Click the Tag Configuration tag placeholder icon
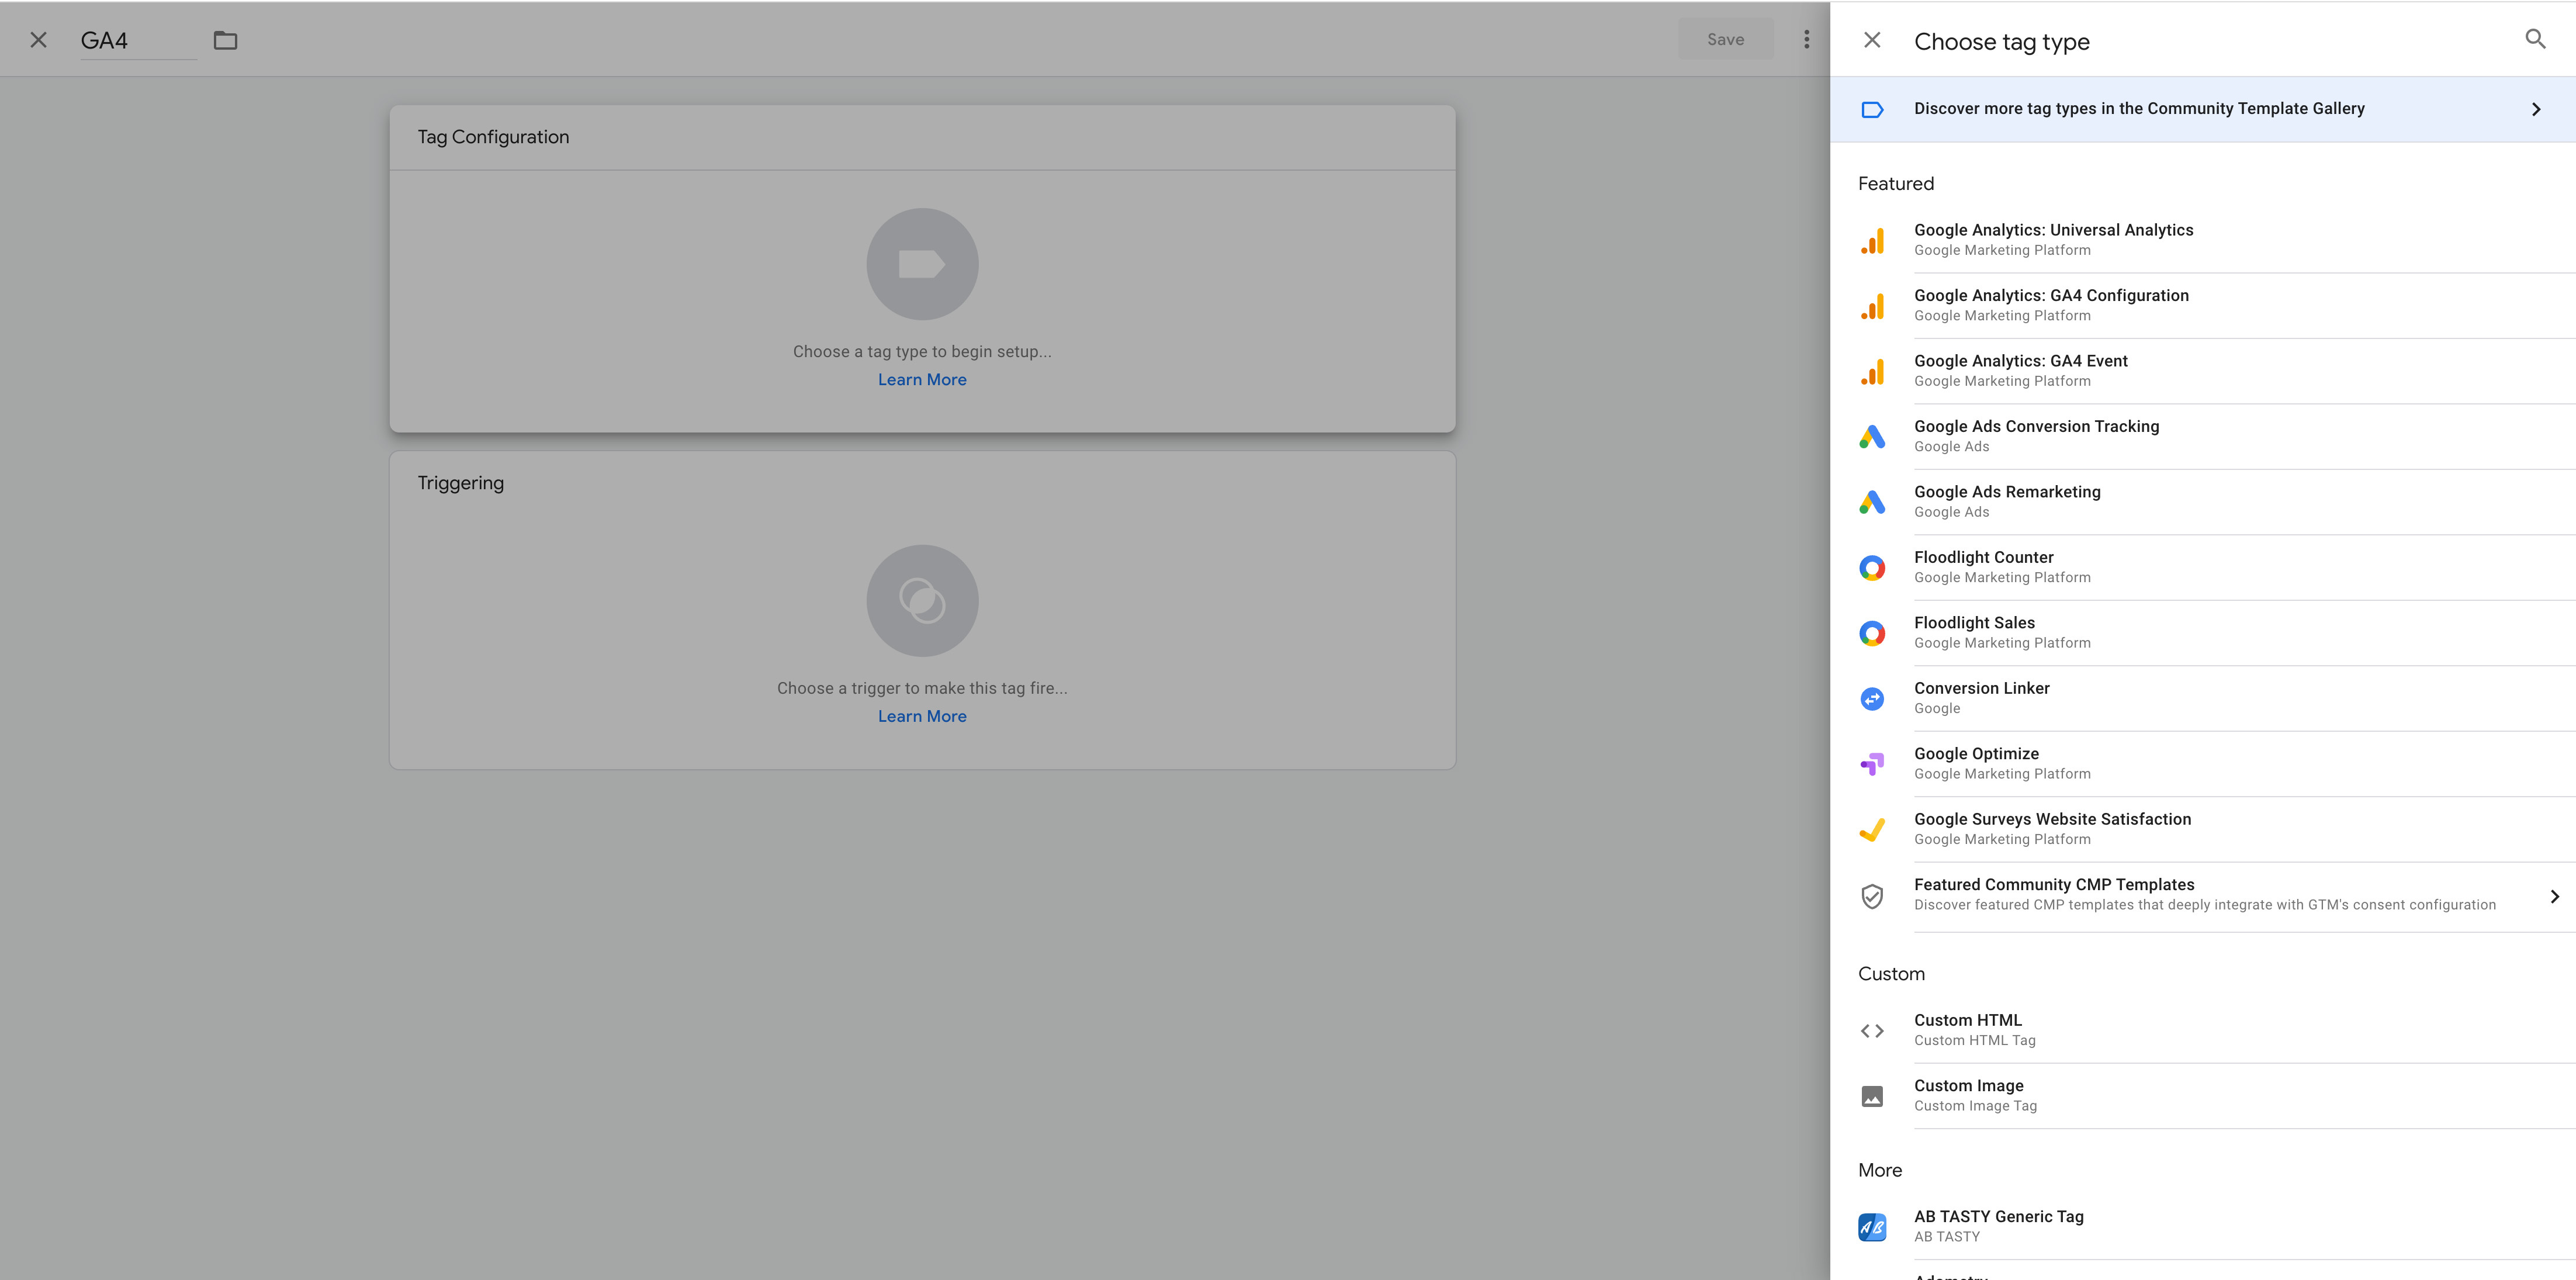The width and height of the screenshot is (2576, 1280). 922,264
